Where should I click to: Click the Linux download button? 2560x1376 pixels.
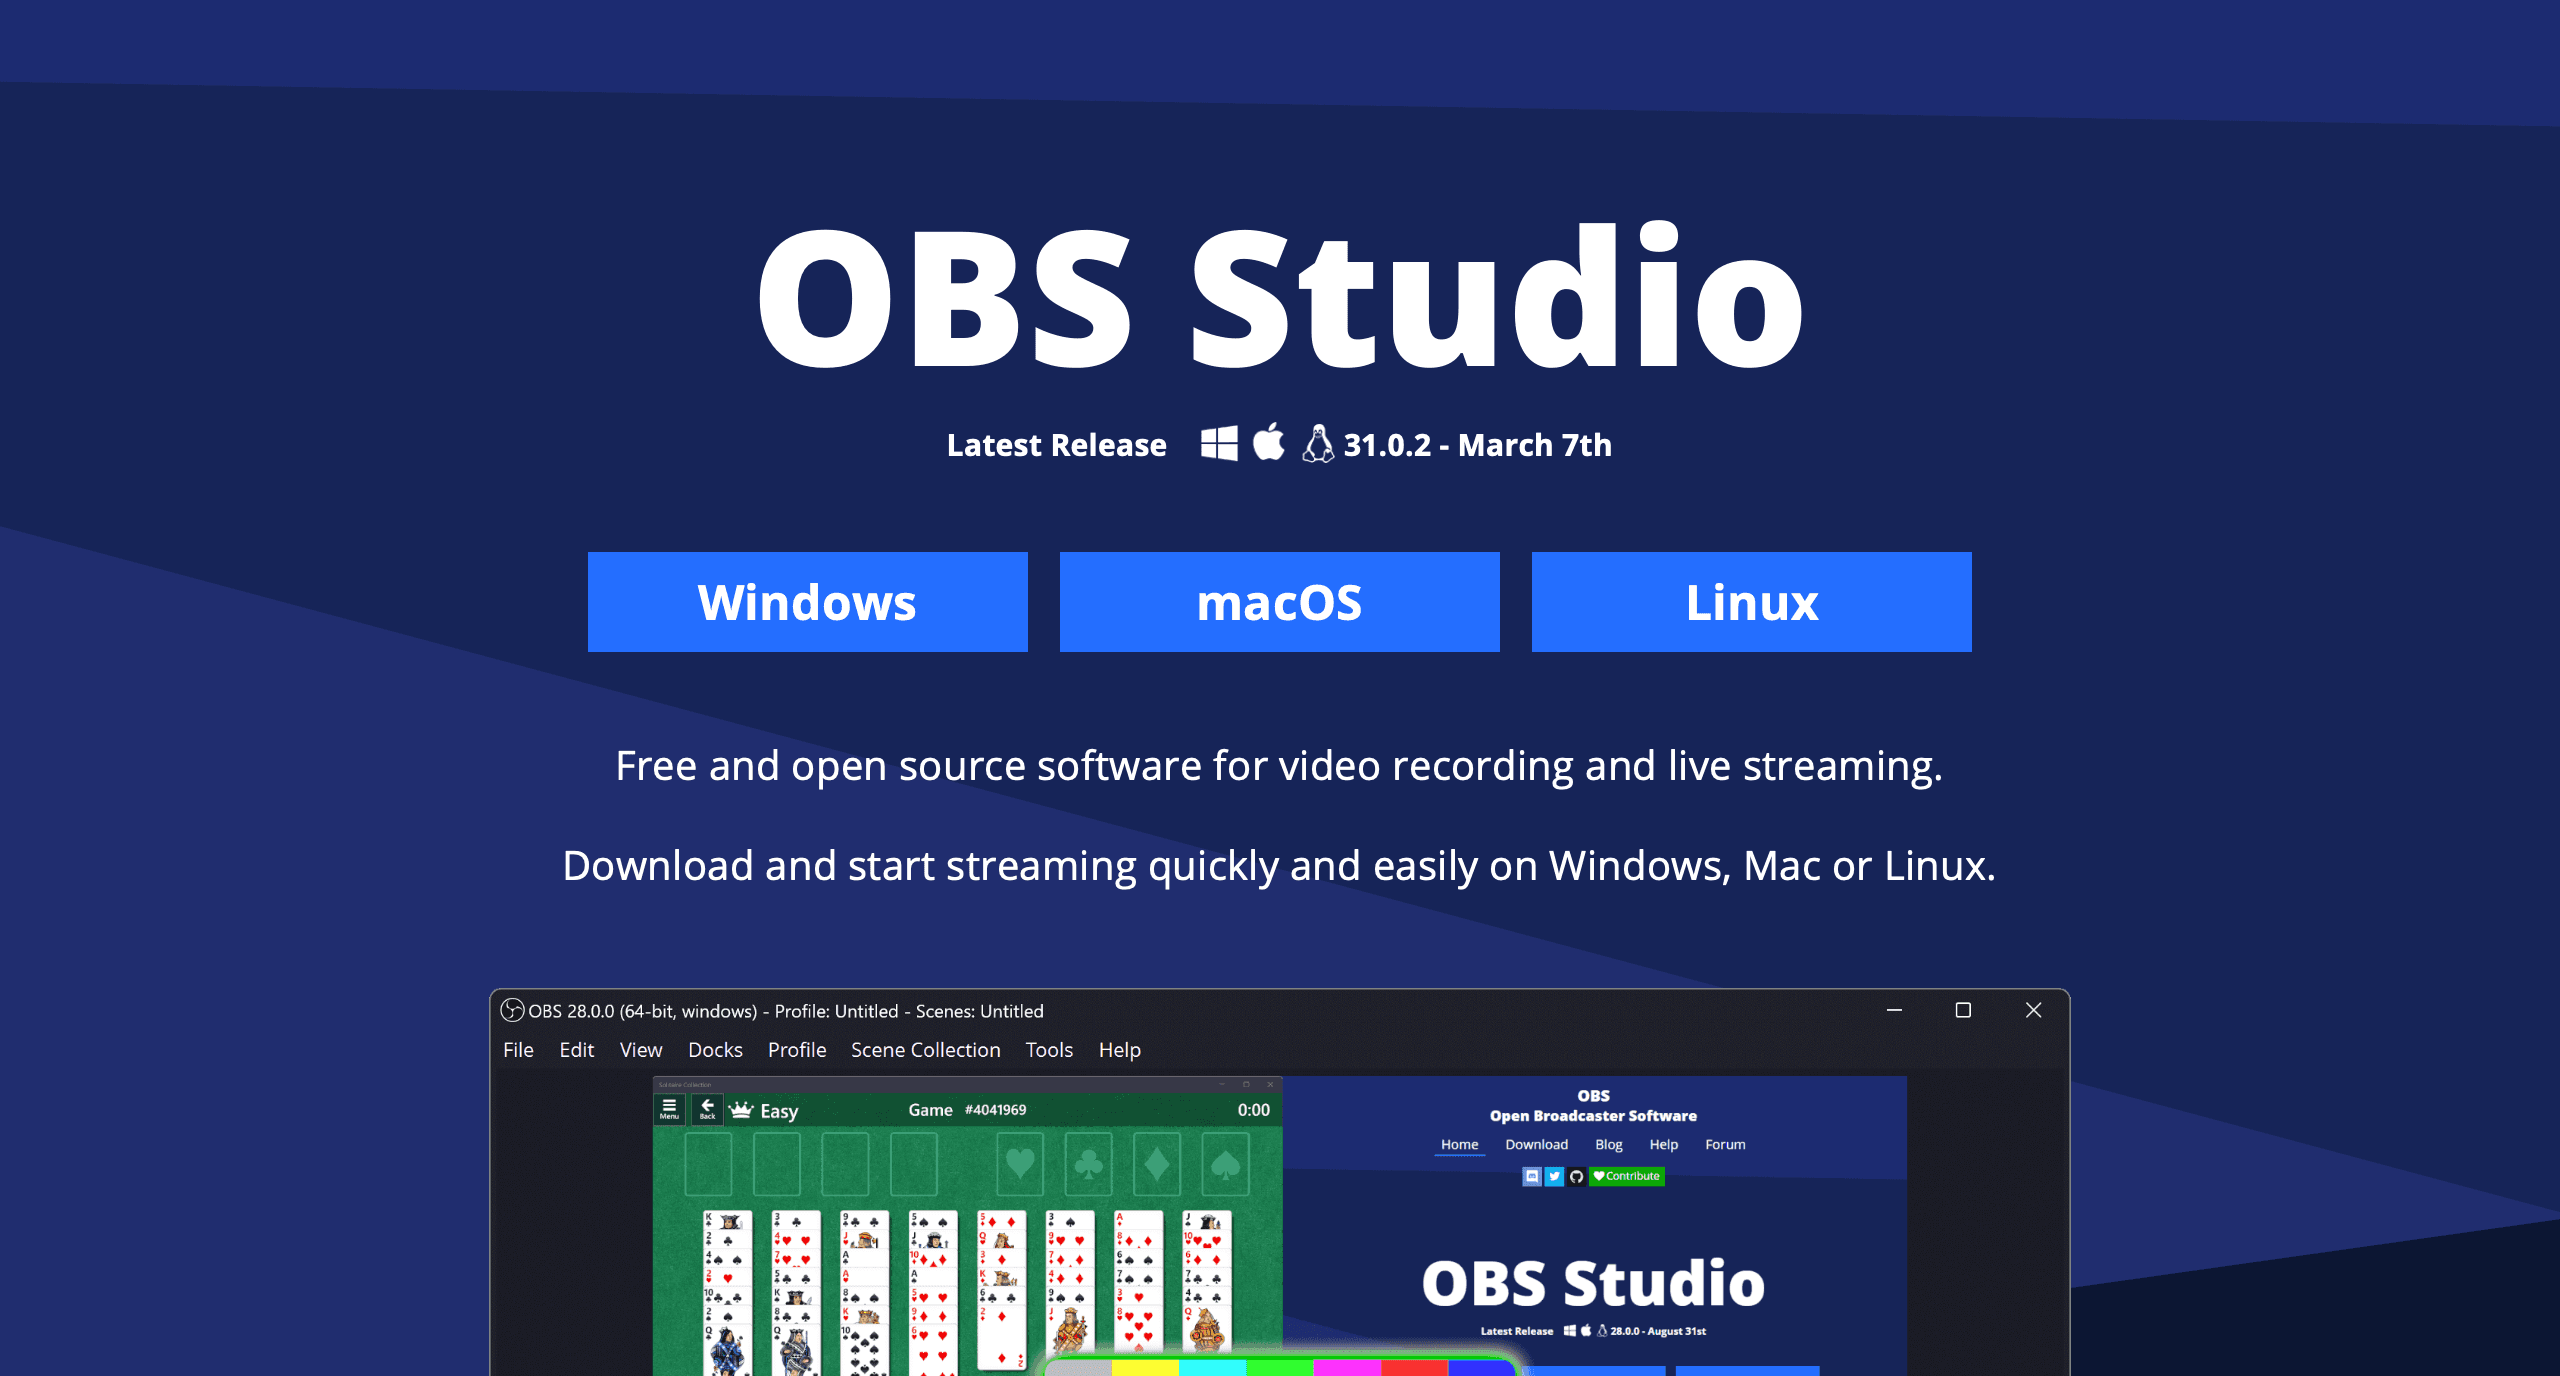tap(1751, 602)
